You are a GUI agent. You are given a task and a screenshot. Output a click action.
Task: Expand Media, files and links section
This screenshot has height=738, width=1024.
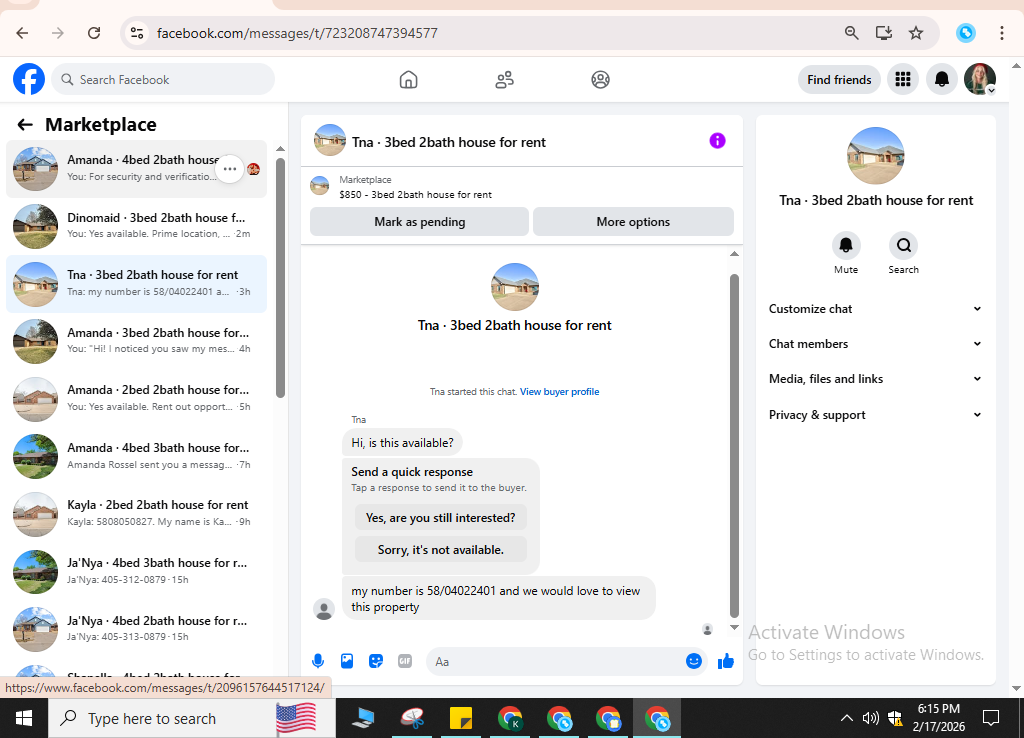tap(875, 379)
